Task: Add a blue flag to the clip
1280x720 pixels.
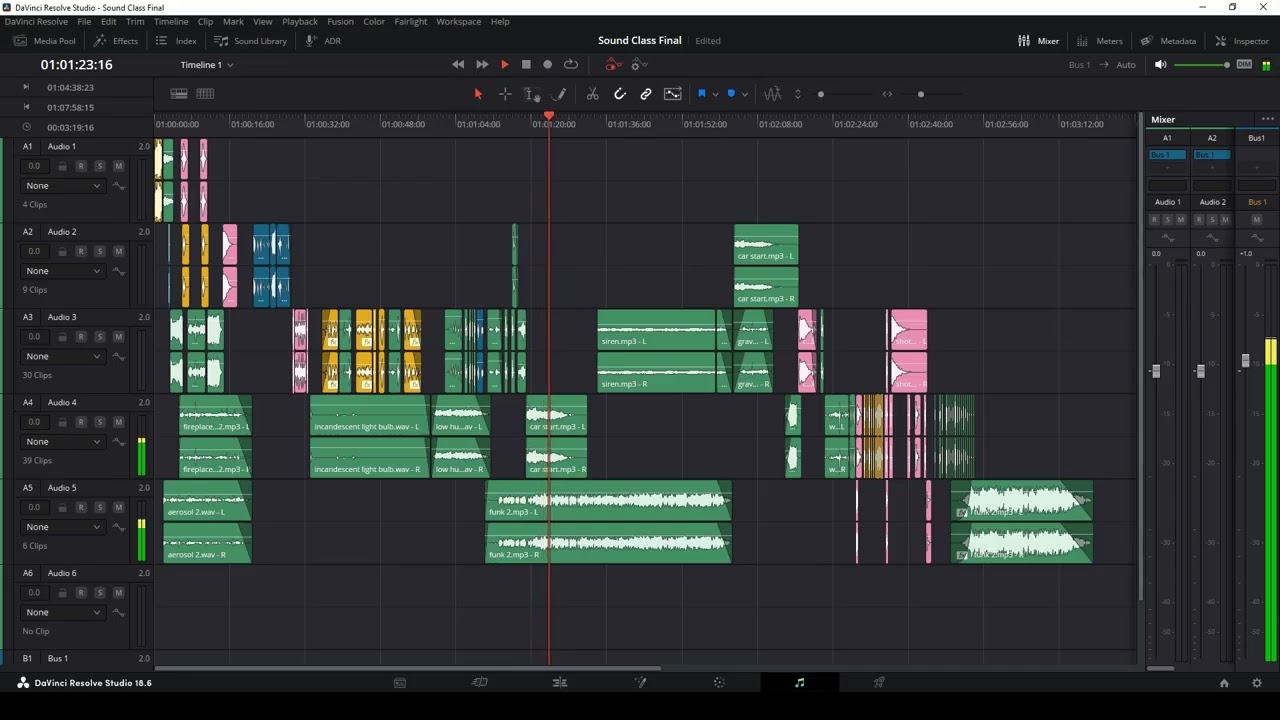Action: (x=701, y=94)
